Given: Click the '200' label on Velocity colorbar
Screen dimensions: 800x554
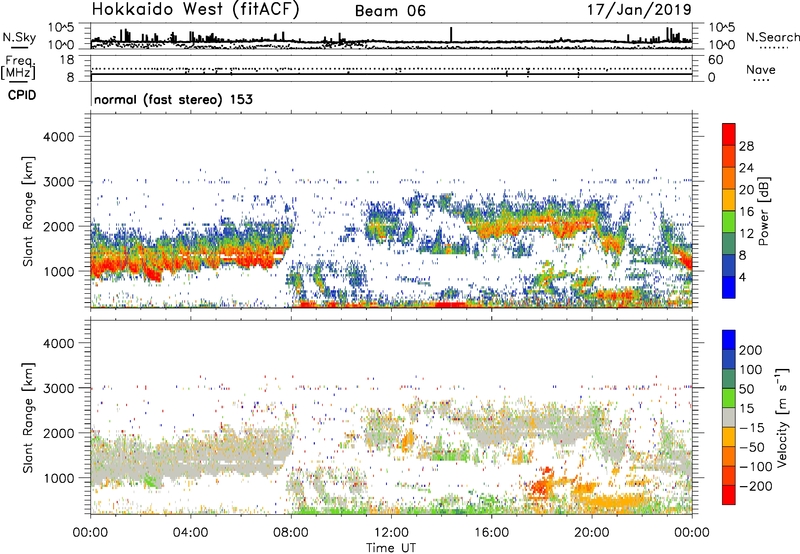Looking at the screenshot, I should pos(751,350).
